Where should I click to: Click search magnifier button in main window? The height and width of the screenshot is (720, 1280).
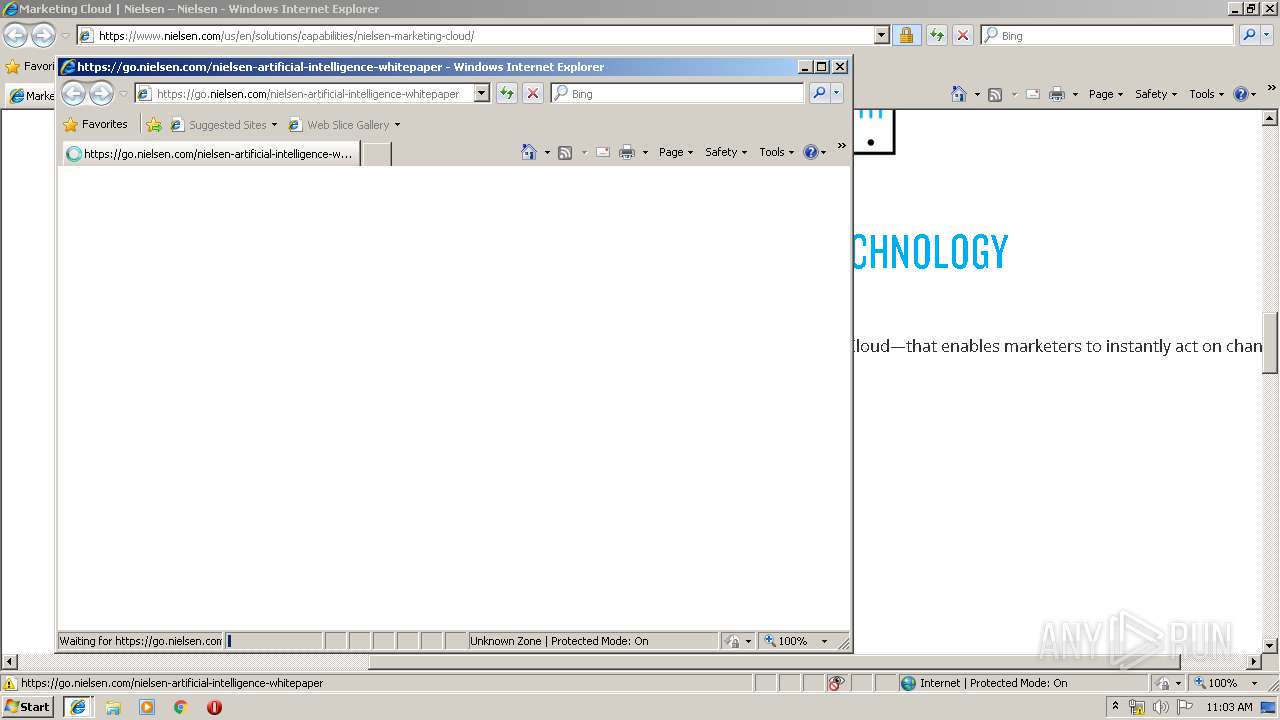click(x=1249, y=35)
